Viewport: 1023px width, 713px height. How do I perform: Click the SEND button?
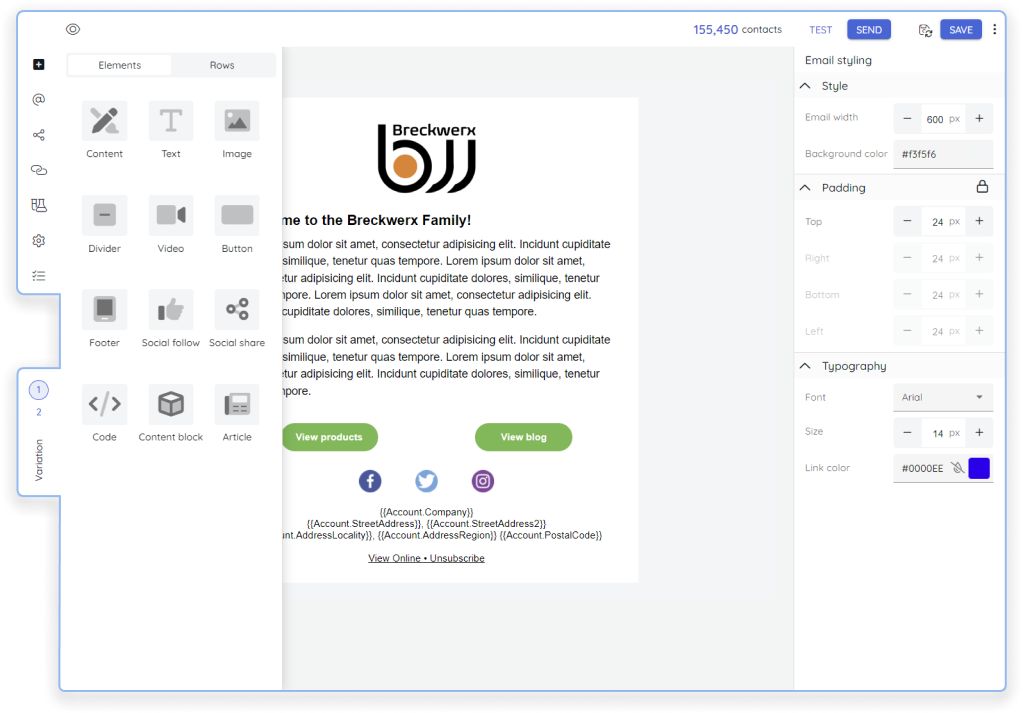(x=868, y=30)
